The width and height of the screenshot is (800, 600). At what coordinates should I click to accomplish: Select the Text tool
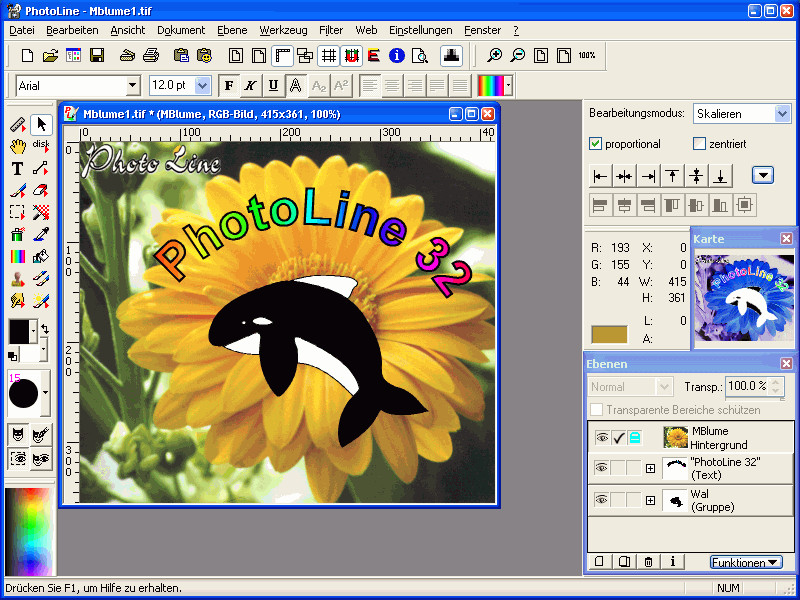tap(18, 168)
